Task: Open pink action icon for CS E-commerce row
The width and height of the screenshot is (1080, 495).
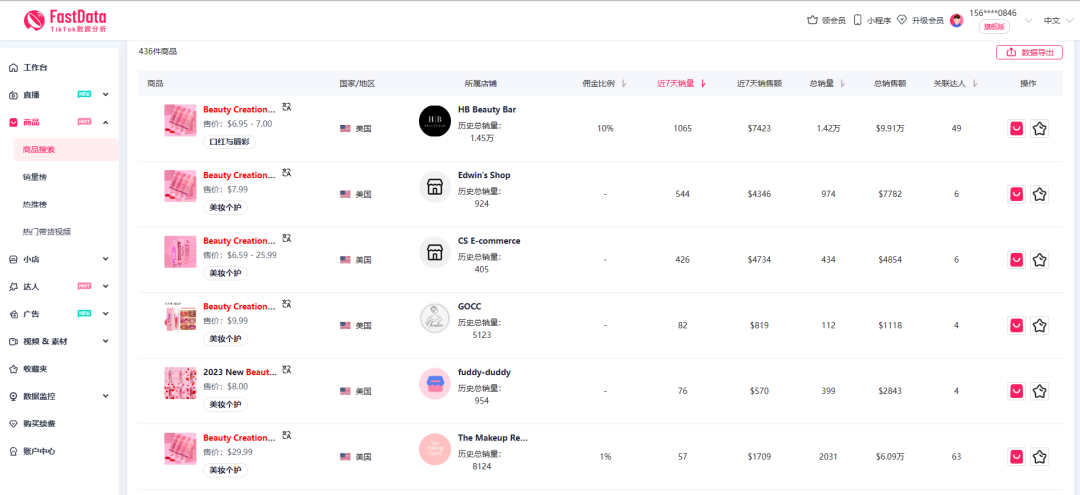Action: [1016, 260]
